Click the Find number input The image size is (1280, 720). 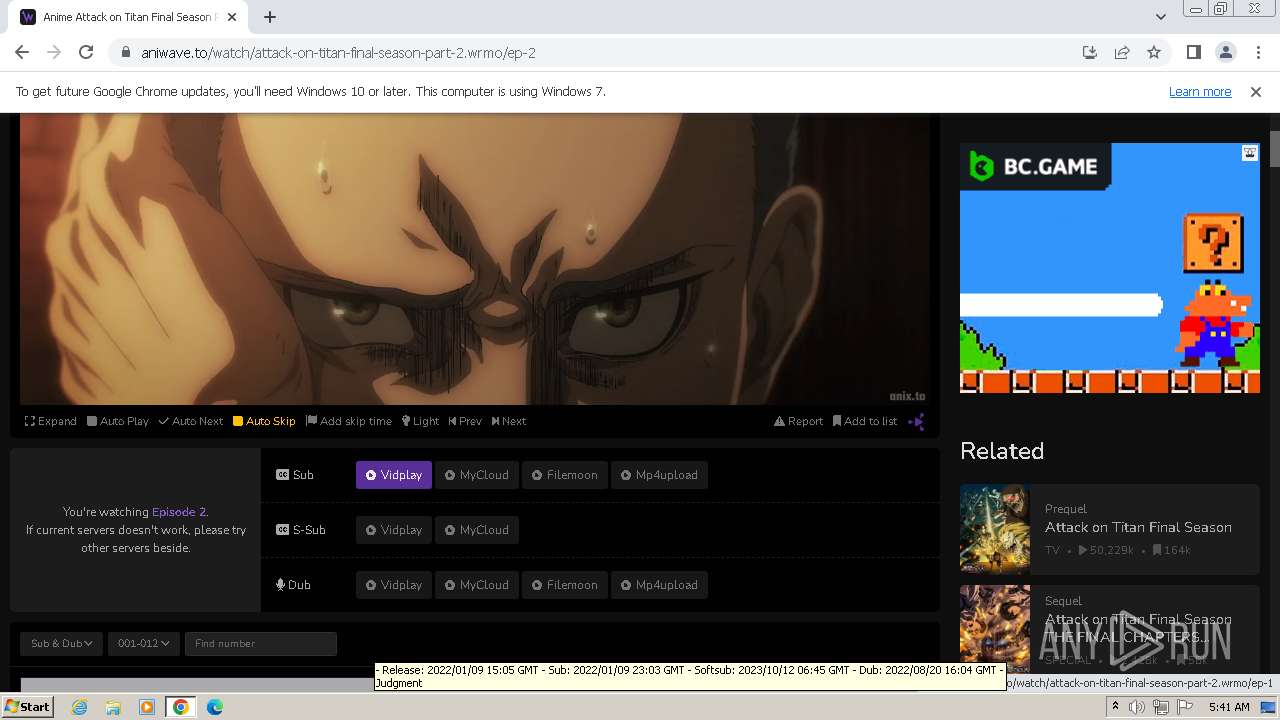(x=260, y=643)
